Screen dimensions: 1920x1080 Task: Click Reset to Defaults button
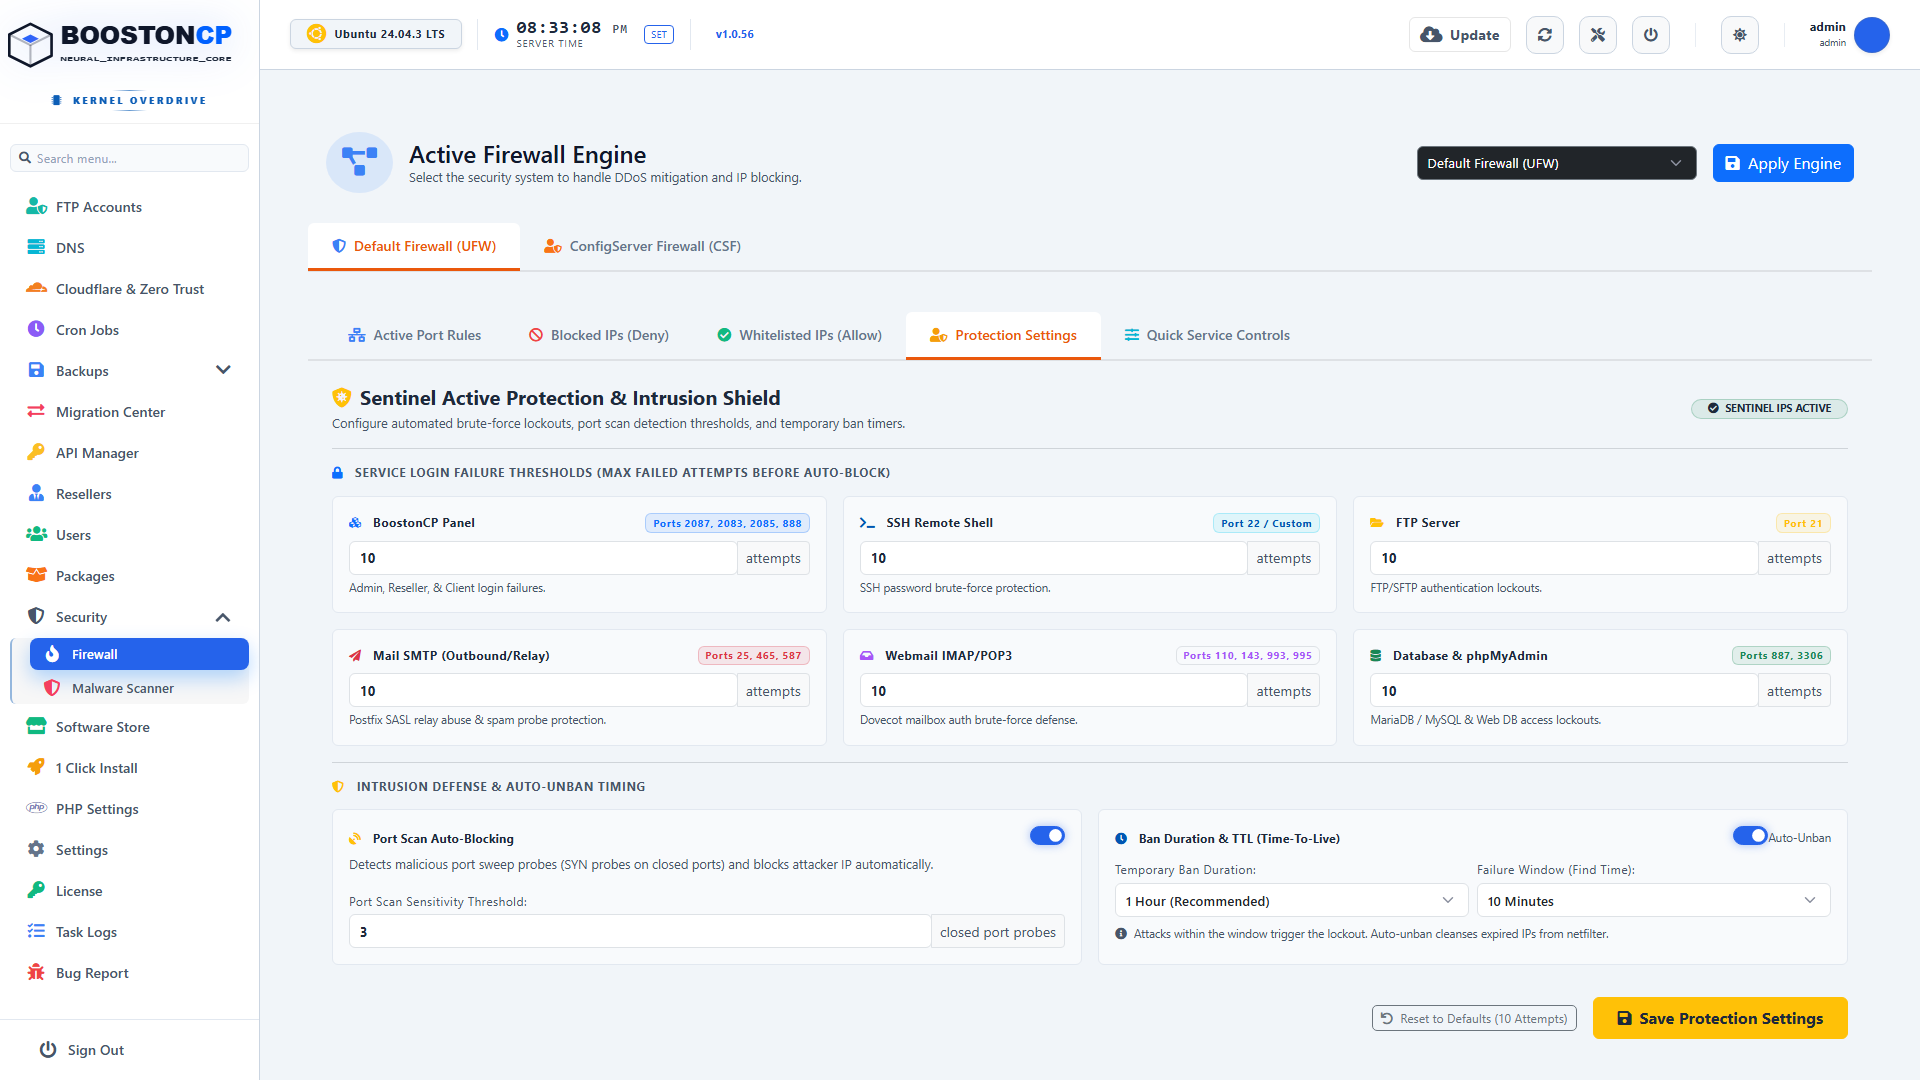pyautogui.click(x=1474, y=1018)
